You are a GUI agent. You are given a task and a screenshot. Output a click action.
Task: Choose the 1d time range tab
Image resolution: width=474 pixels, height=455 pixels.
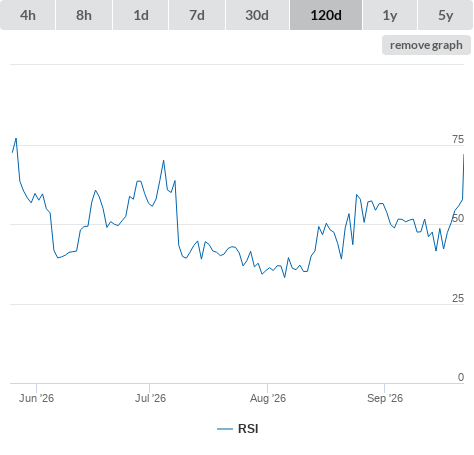click(141, 15)
